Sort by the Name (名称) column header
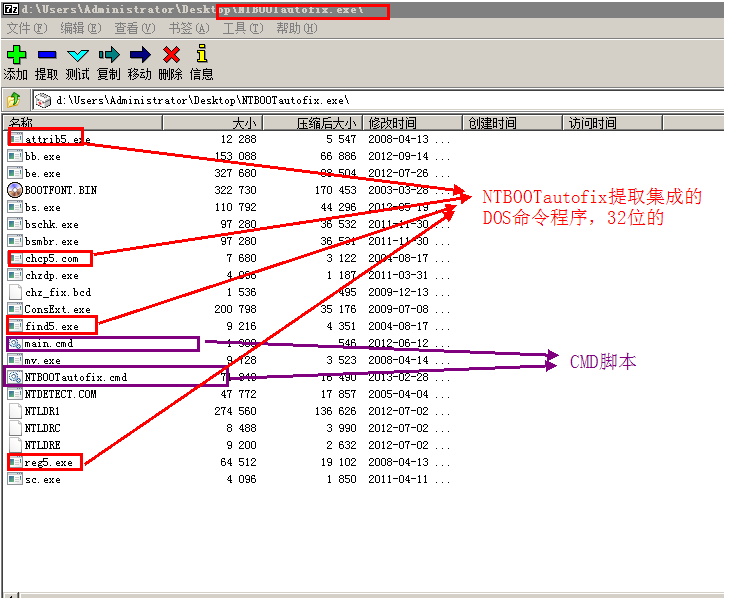Image resolution: width=732 pixels, height=598 pixels. (80, 123)
